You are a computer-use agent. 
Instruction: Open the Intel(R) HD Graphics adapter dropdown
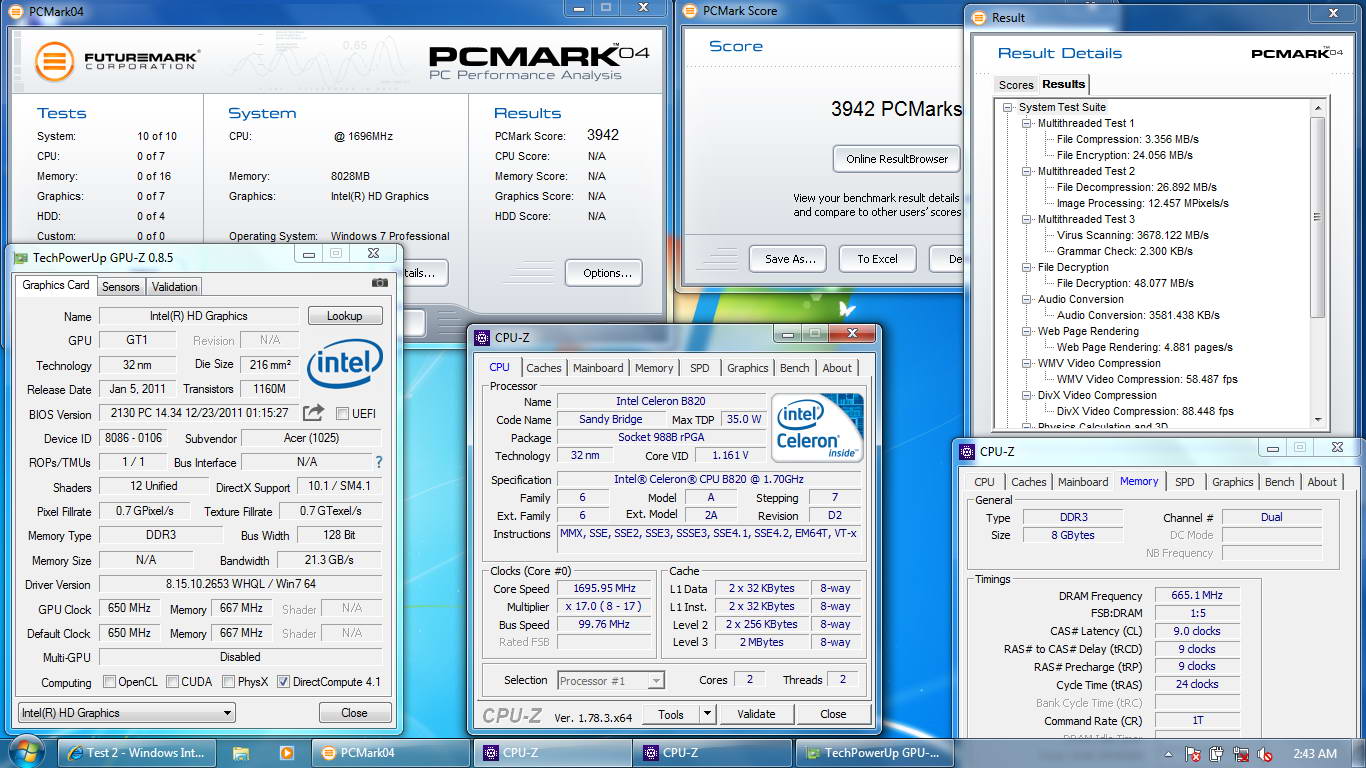pyautogui.click(x=127, y=713)
